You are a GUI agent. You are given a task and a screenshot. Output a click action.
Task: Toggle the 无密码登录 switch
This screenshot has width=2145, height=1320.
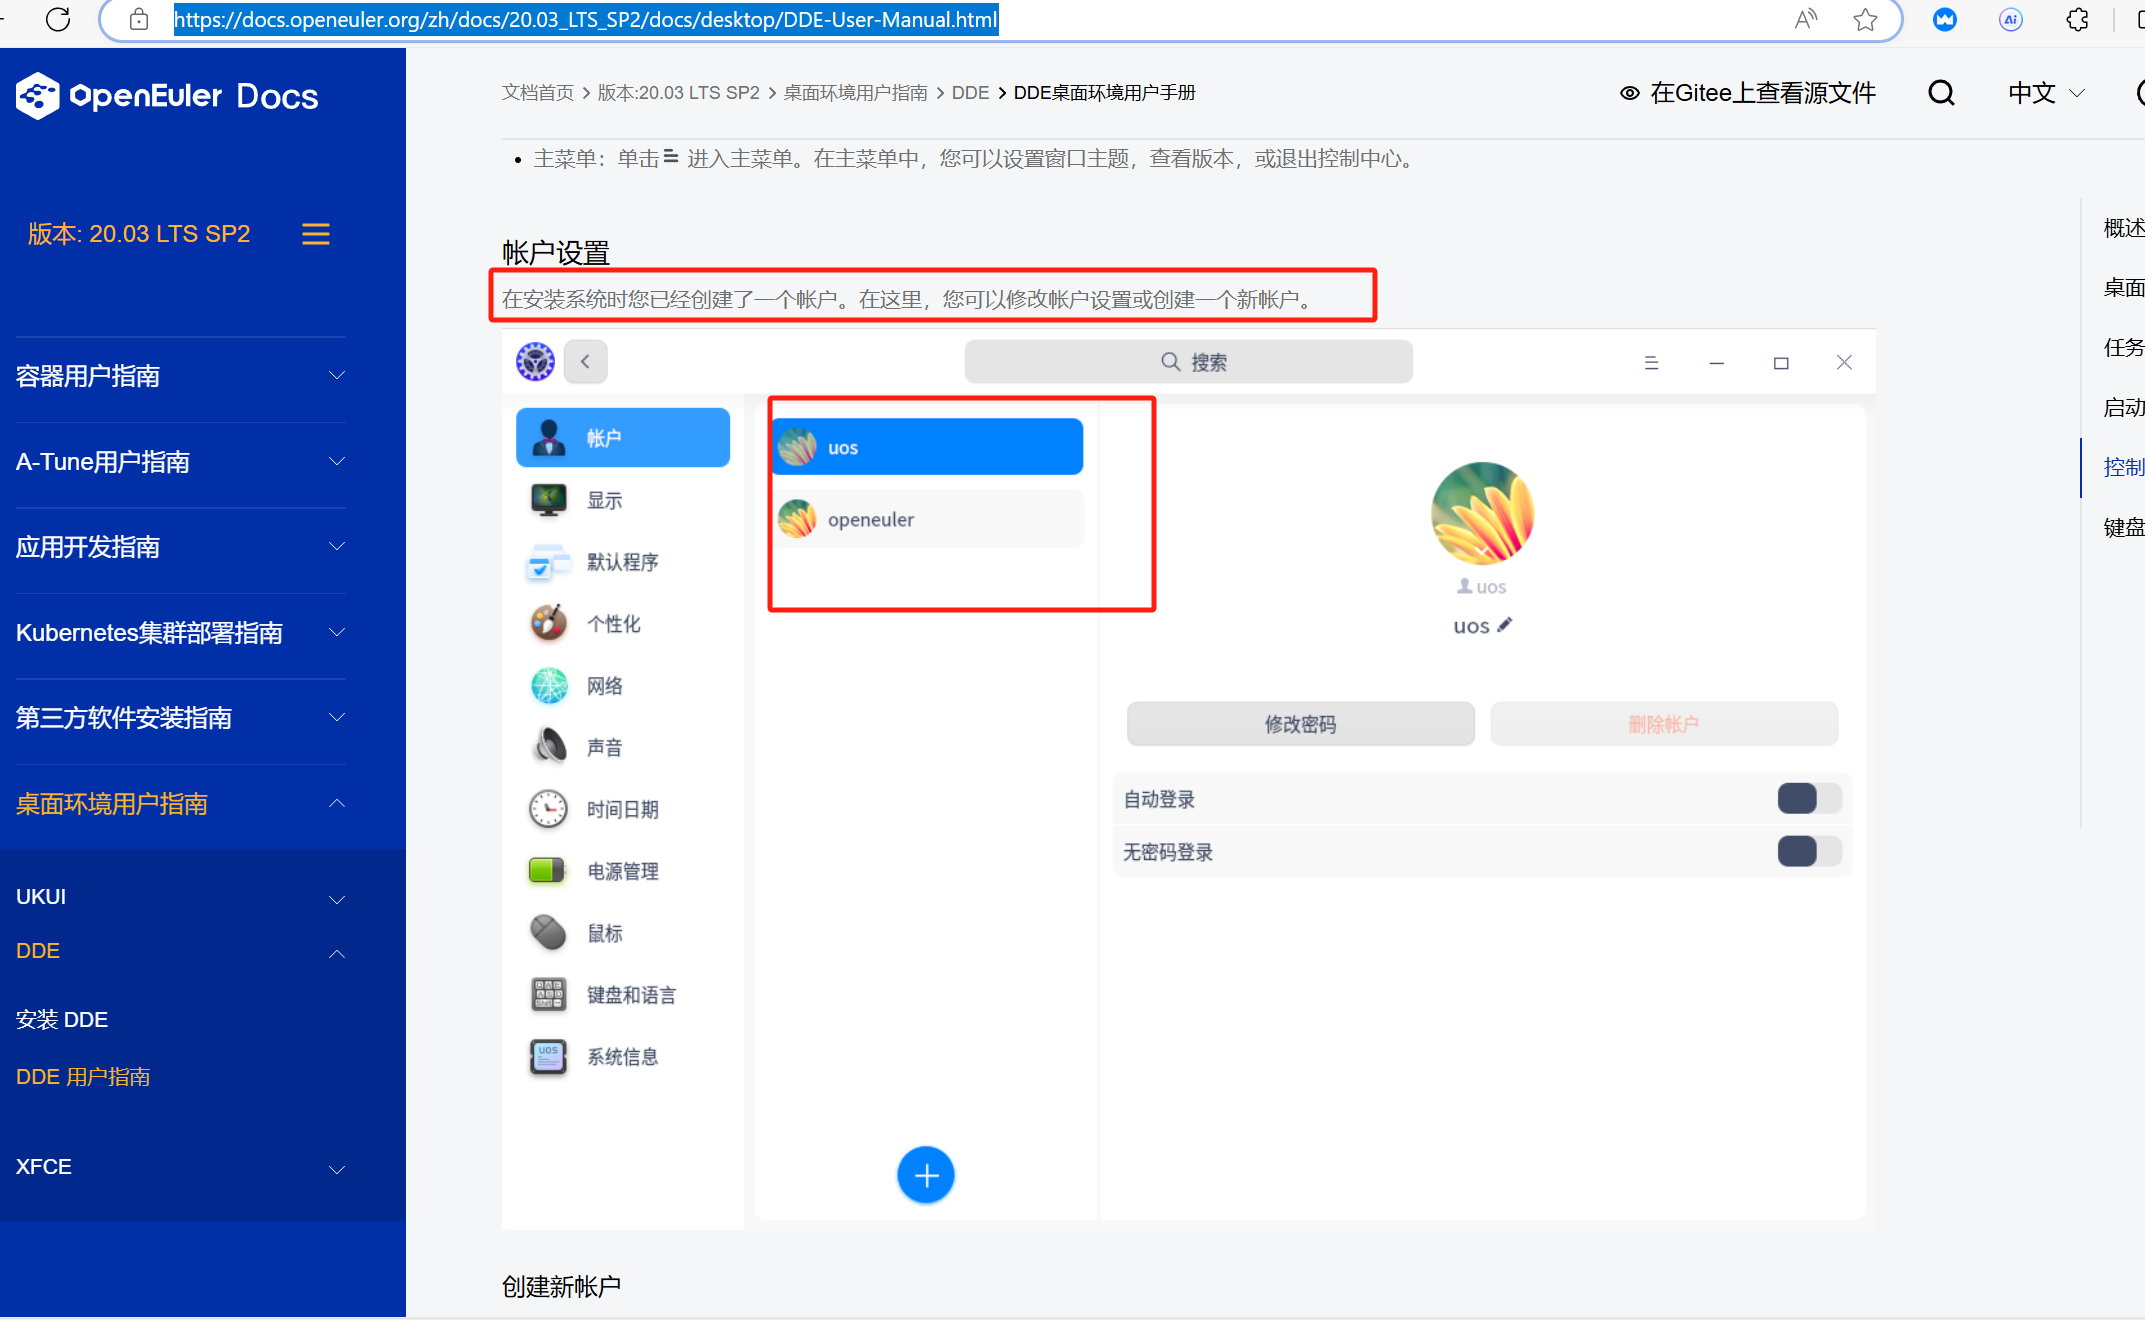coord(1808,851)
